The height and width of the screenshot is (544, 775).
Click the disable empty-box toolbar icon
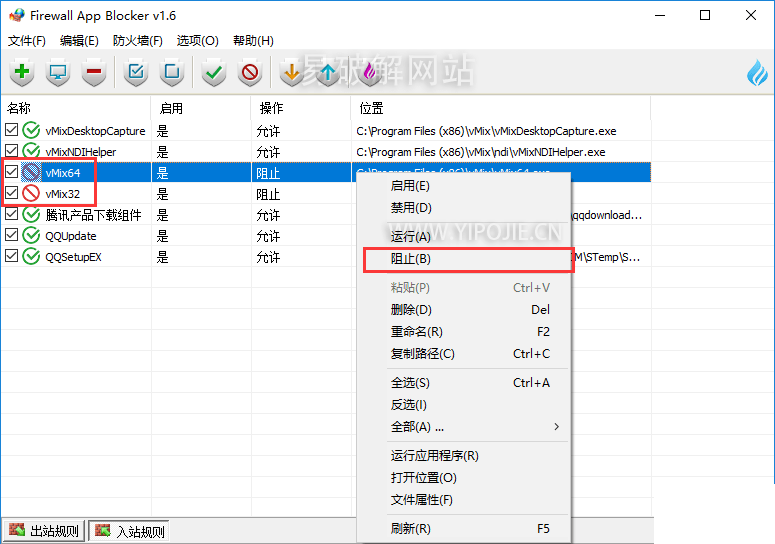172,73
